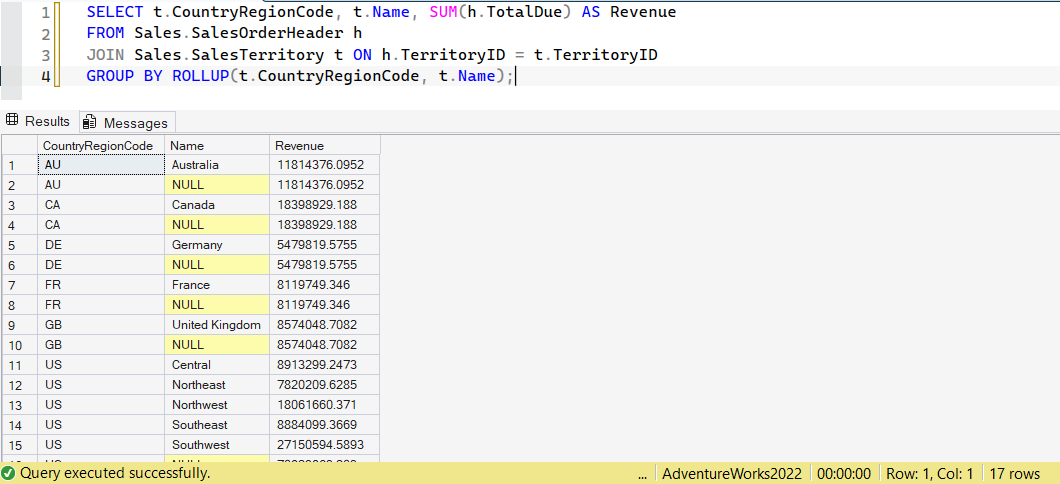Select results grid row header 15
The width and height of the screenshot is (1060, 484).
pos(20,445)
